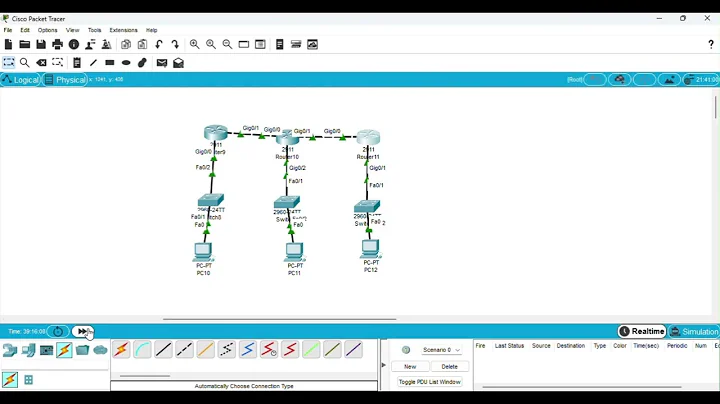Pick the light-blue console cable
The width and height of the screenshot is (720, 404).
pos(142,350)
